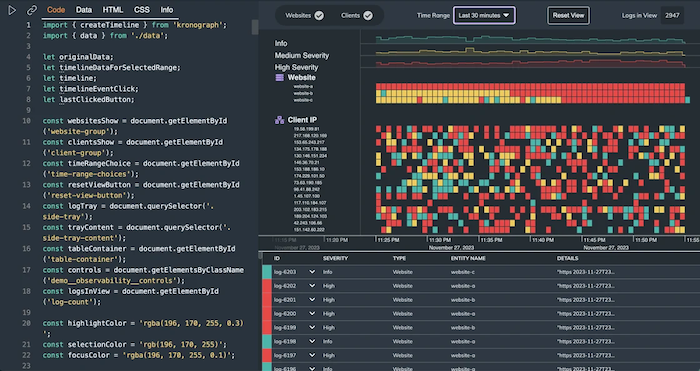Viewport: 700px width, 371px height.
Task: Open the Info tab
Action: point(167,10)
